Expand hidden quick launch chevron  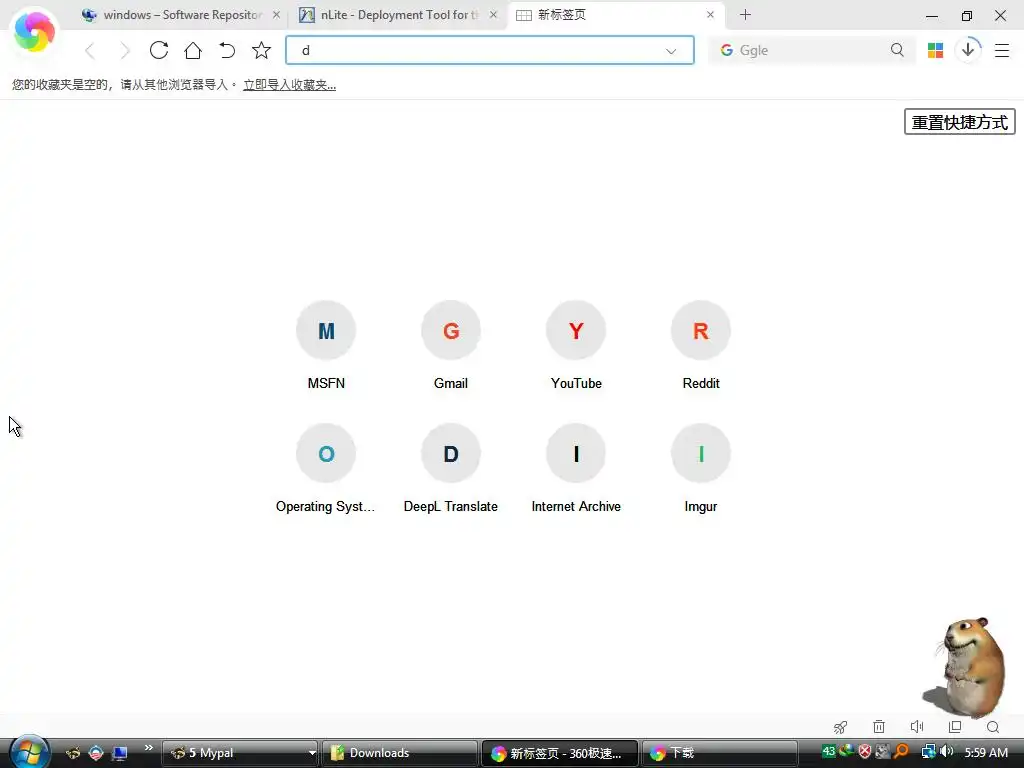click(149, 748)
